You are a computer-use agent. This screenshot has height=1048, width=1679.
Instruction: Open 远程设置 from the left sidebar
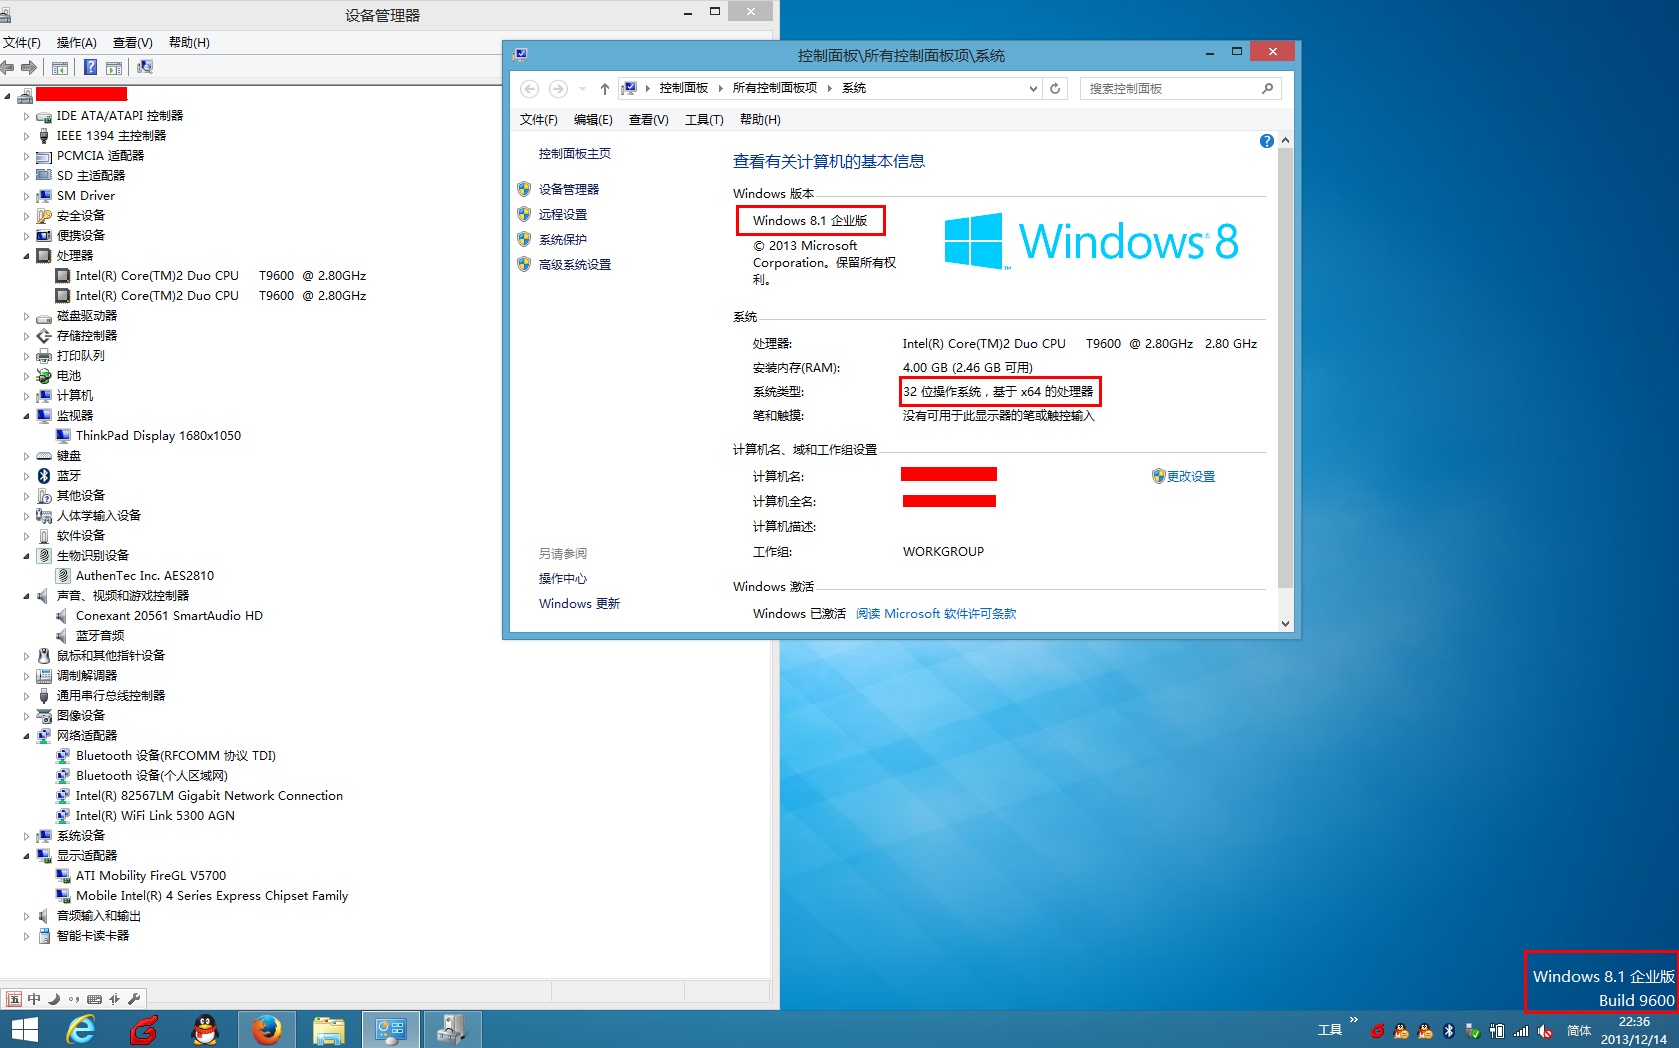point(563,214)
